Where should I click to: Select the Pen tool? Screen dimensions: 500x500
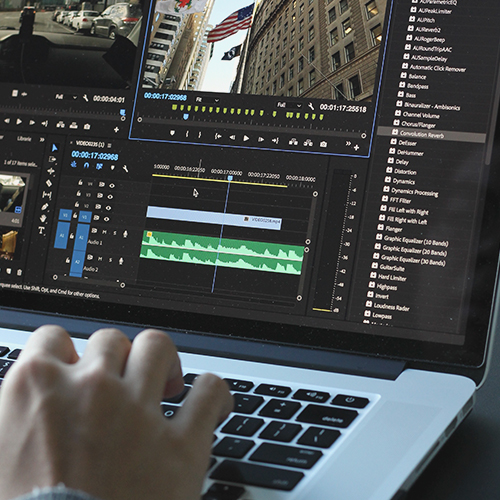tap(45, 207)
